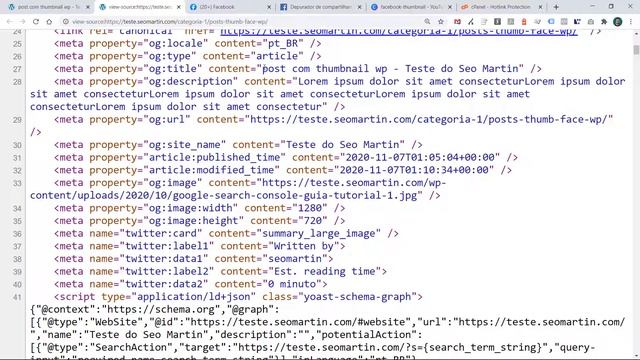Click 'og:title' property on line 27

coord(172,69)
